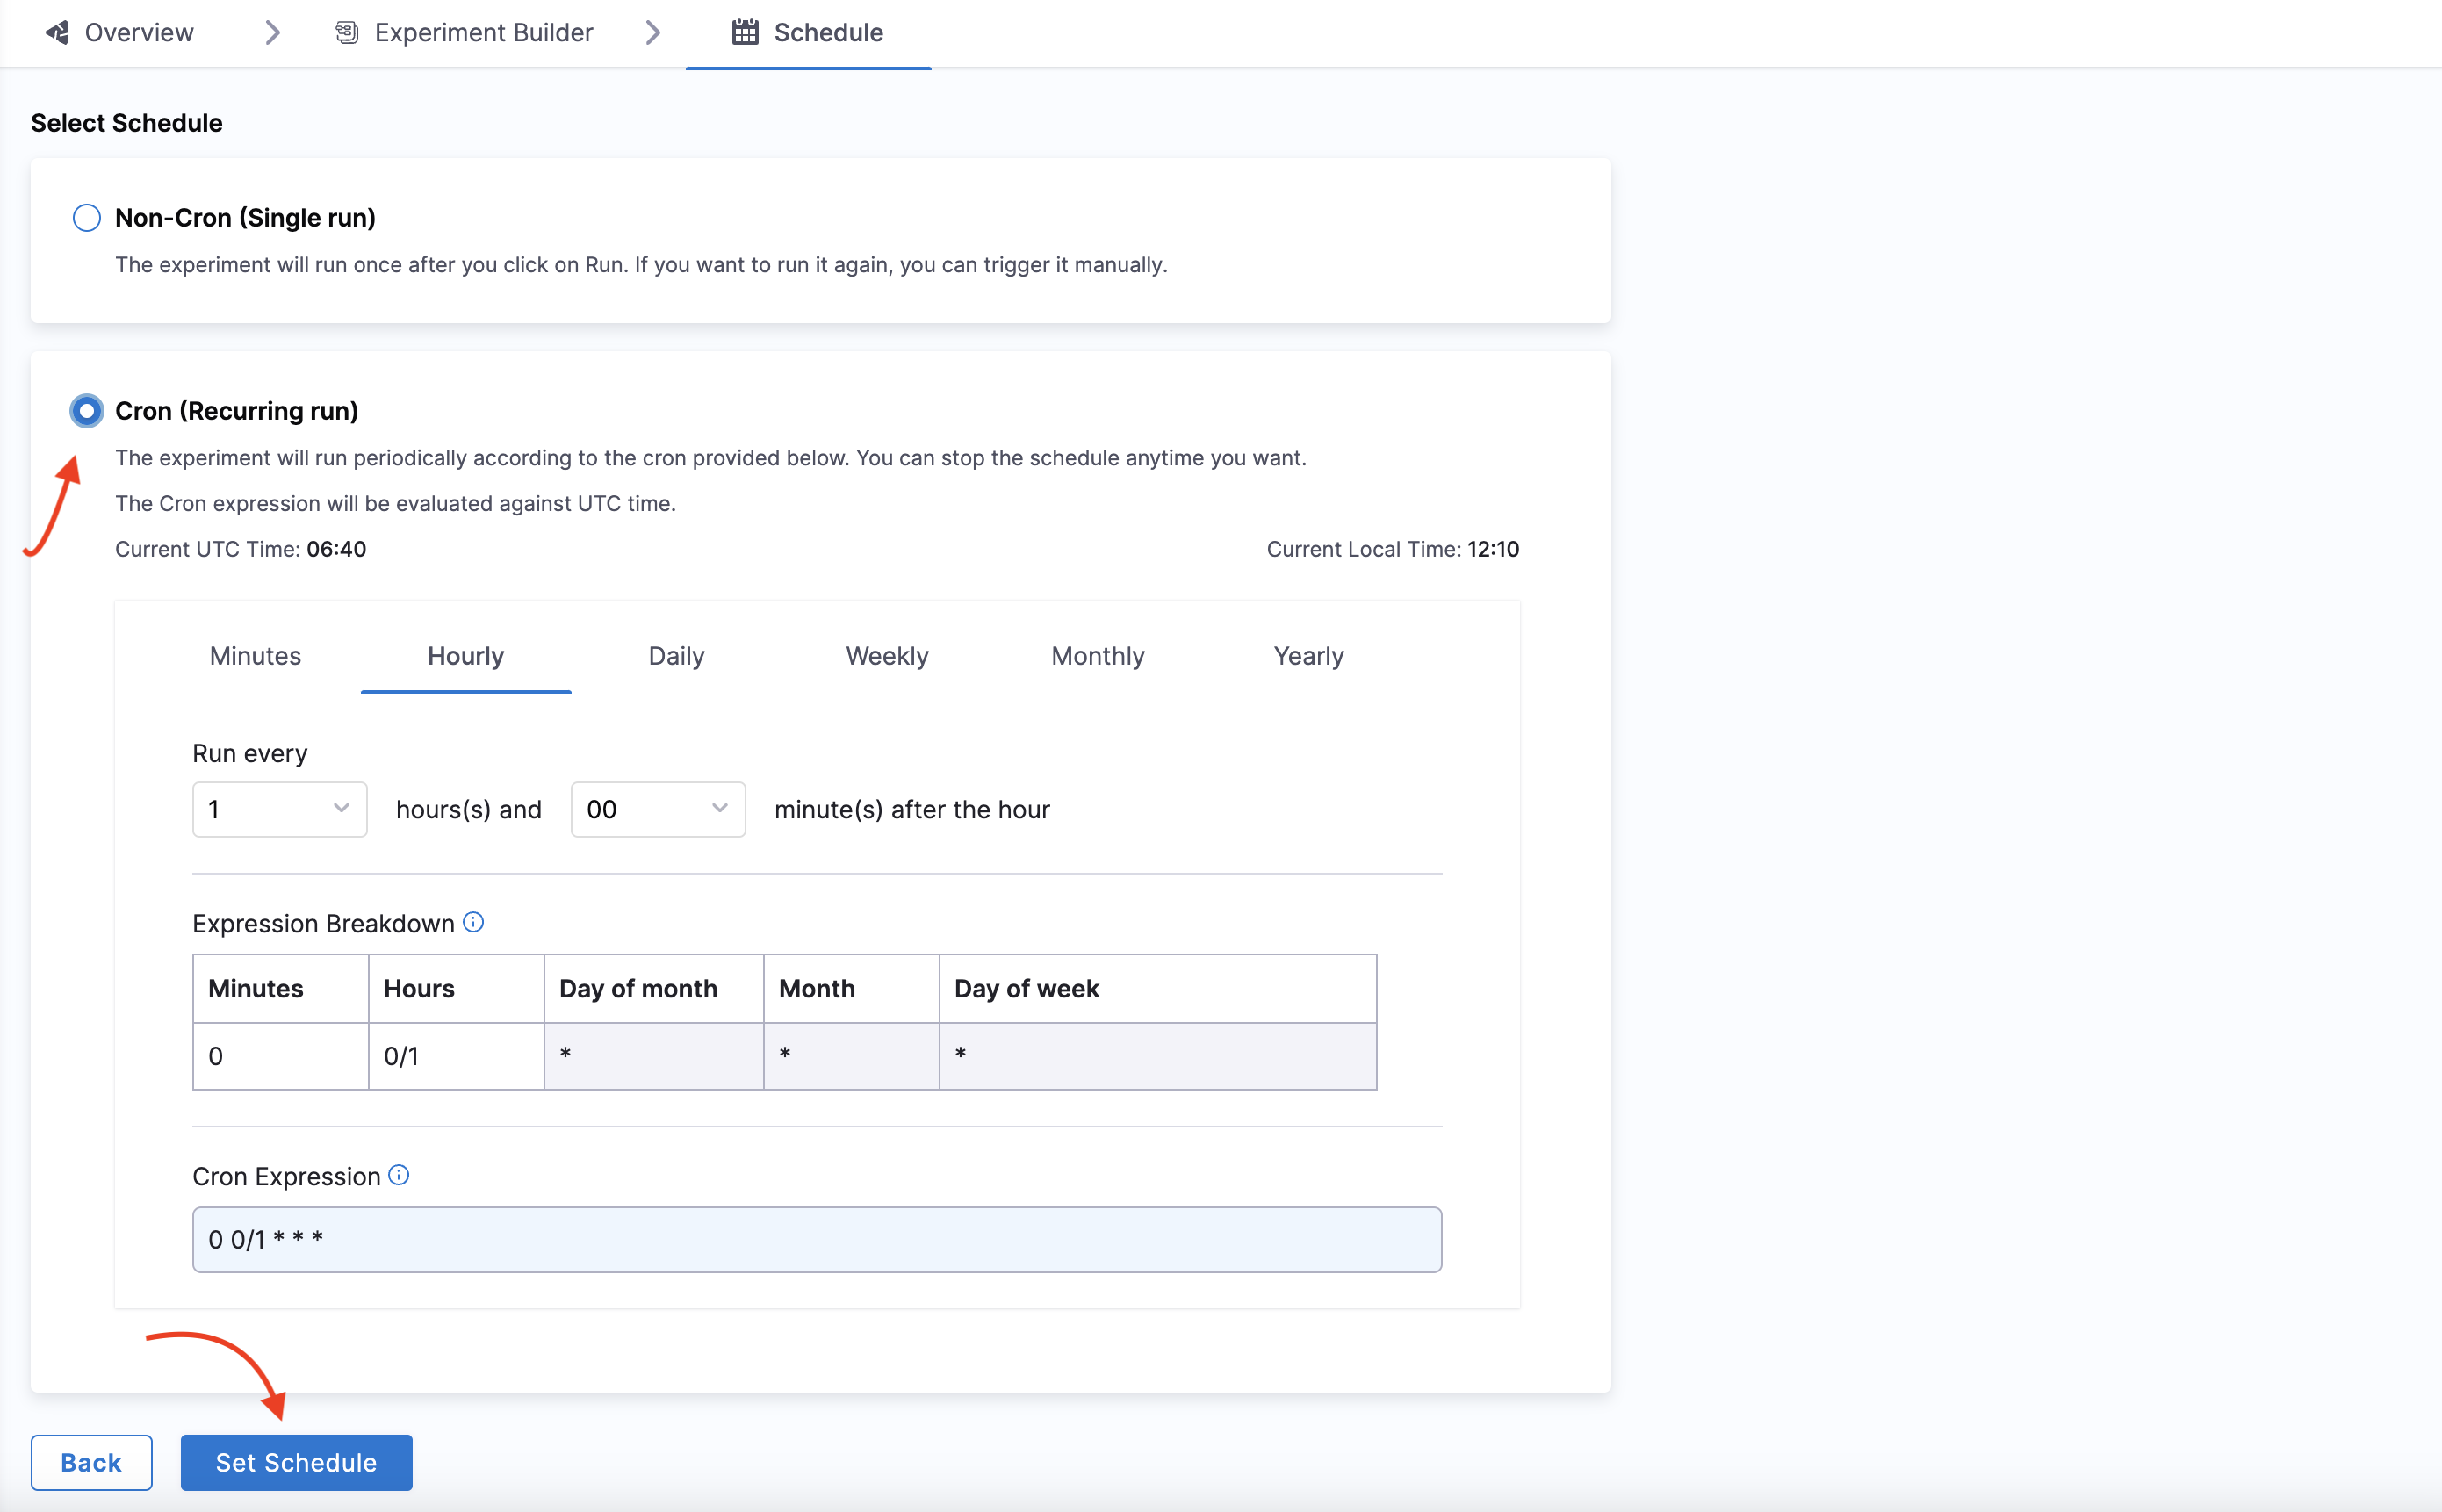
Task: Click the Experiment Builder icon
Action: 345,32
